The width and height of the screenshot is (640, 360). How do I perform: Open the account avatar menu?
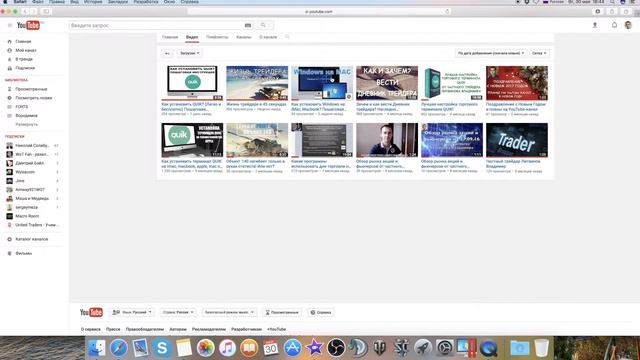[x=628, y=25]
